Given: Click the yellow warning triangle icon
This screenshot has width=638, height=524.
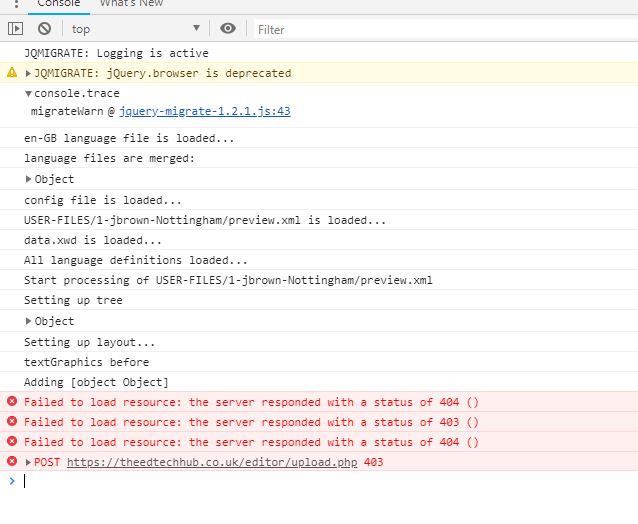Looking at the screenshot, I should point(12,72).
